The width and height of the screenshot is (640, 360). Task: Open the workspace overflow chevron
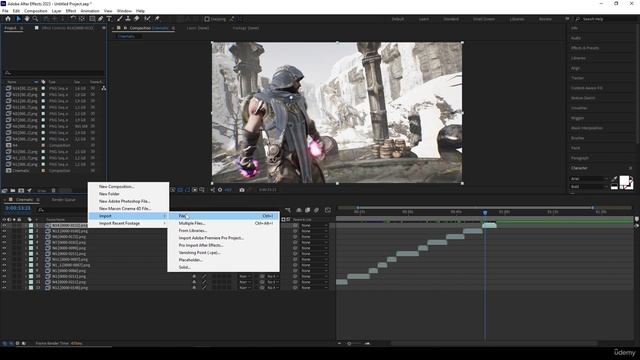[567, 19]
